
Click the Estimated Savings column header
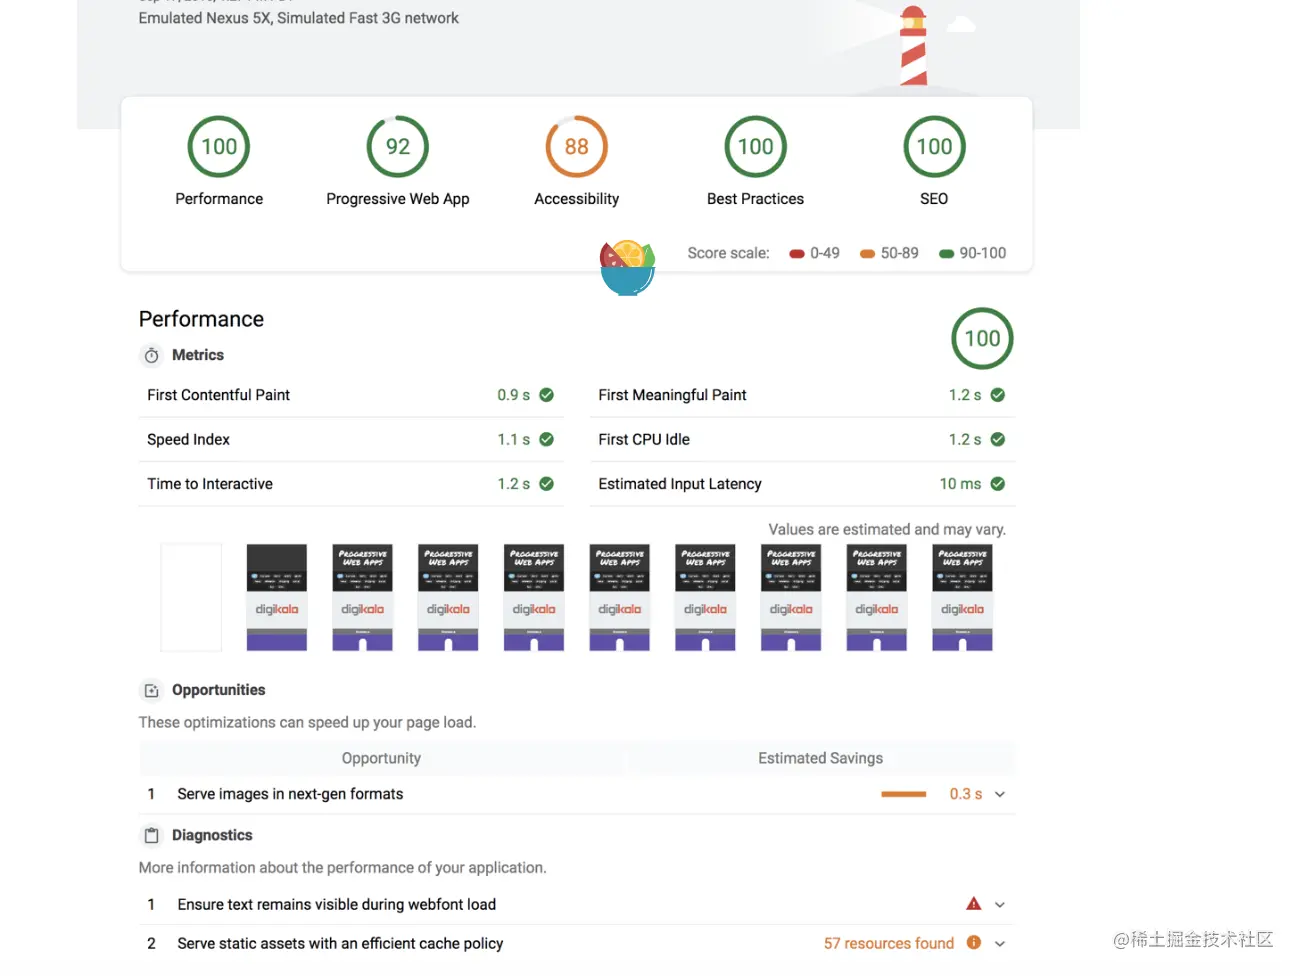pos(820,758)
